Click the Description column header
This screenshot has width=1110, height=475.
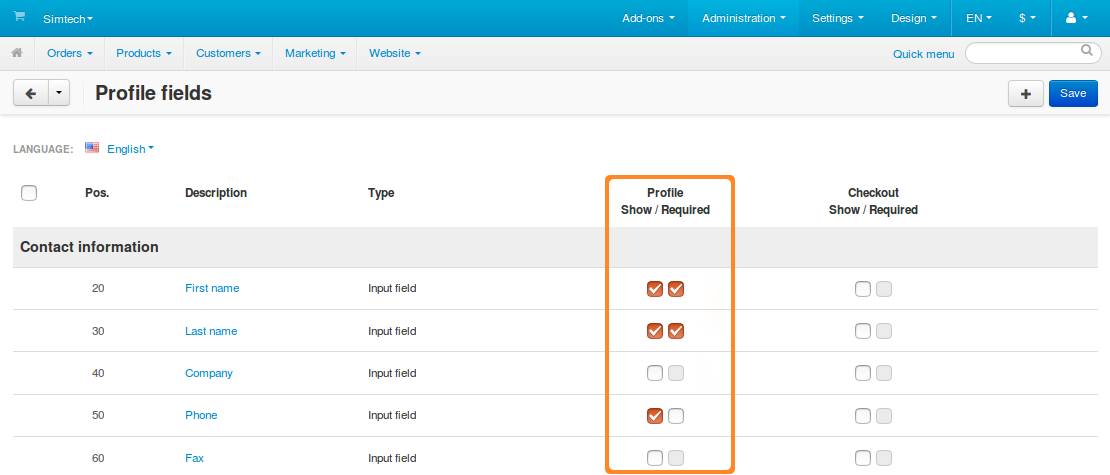point(216,193)
